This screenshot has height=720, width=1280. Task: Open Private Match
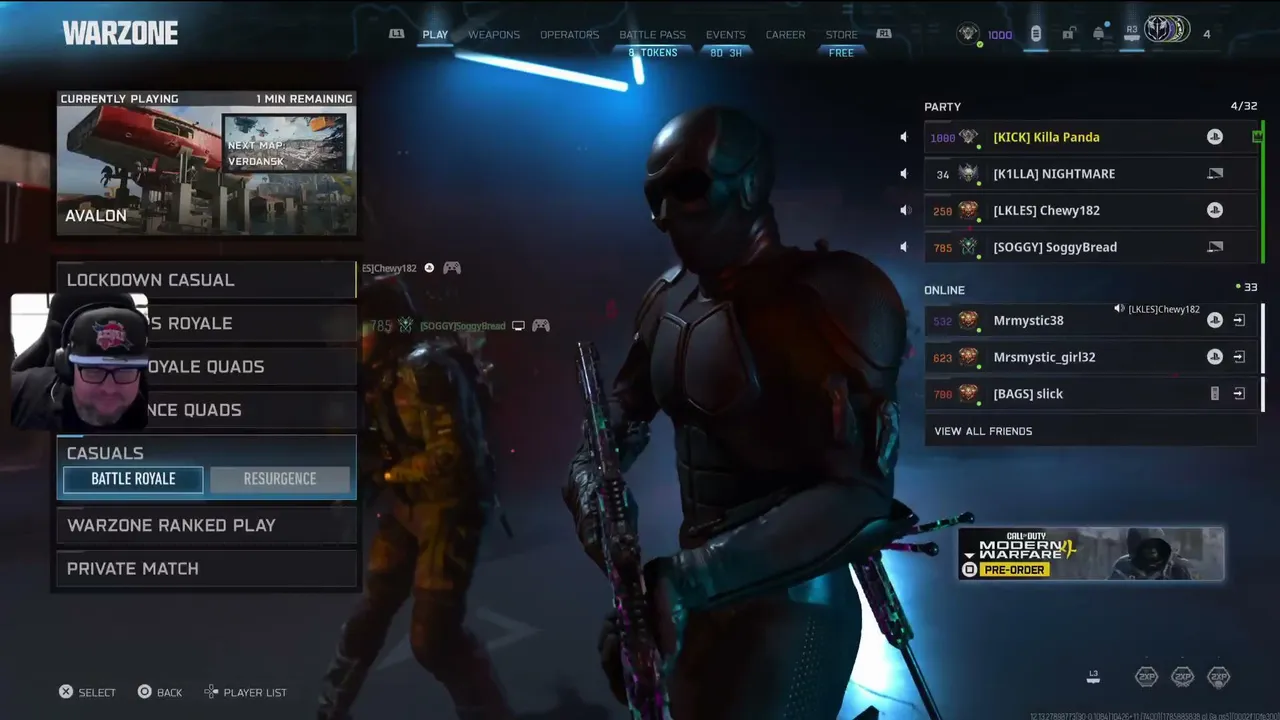pyautogui.click(x=207, y=569)
